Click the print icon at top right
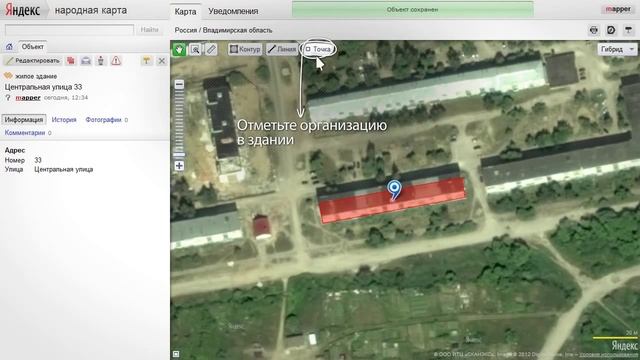Screen dimensions: 640x360 (594, 30)
